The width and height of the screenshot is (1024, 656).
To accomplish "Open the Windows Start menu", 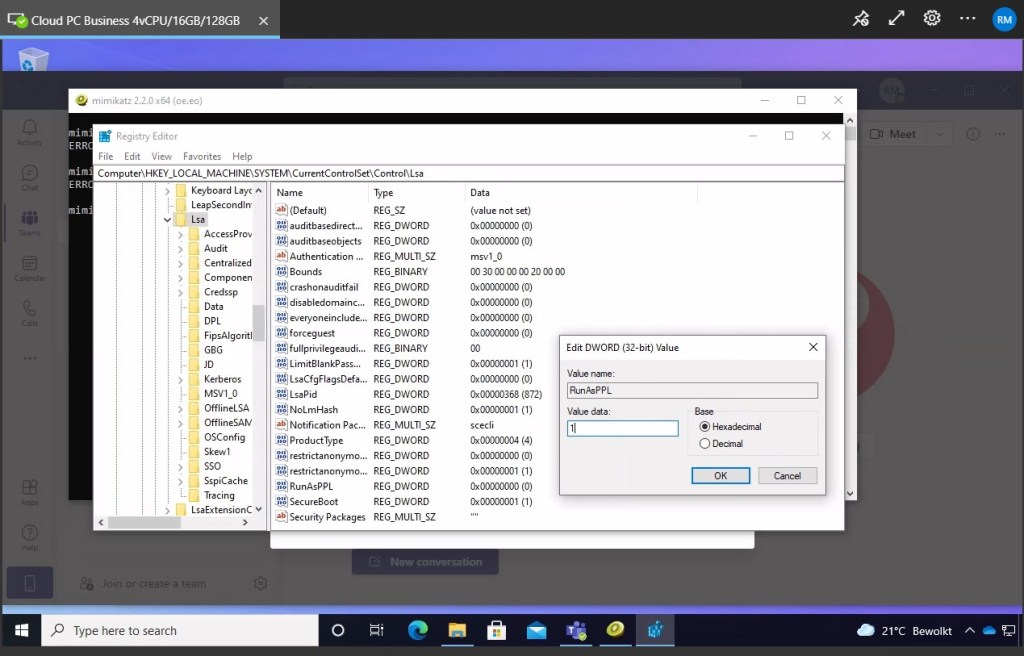I will [x=22, y=631].
